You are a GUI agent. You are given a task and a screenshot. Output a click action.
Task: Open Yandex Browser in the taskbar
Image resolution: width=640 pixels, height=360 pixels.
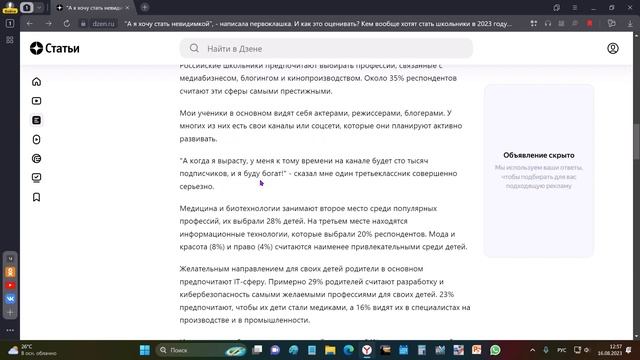[x=367, y=350]
